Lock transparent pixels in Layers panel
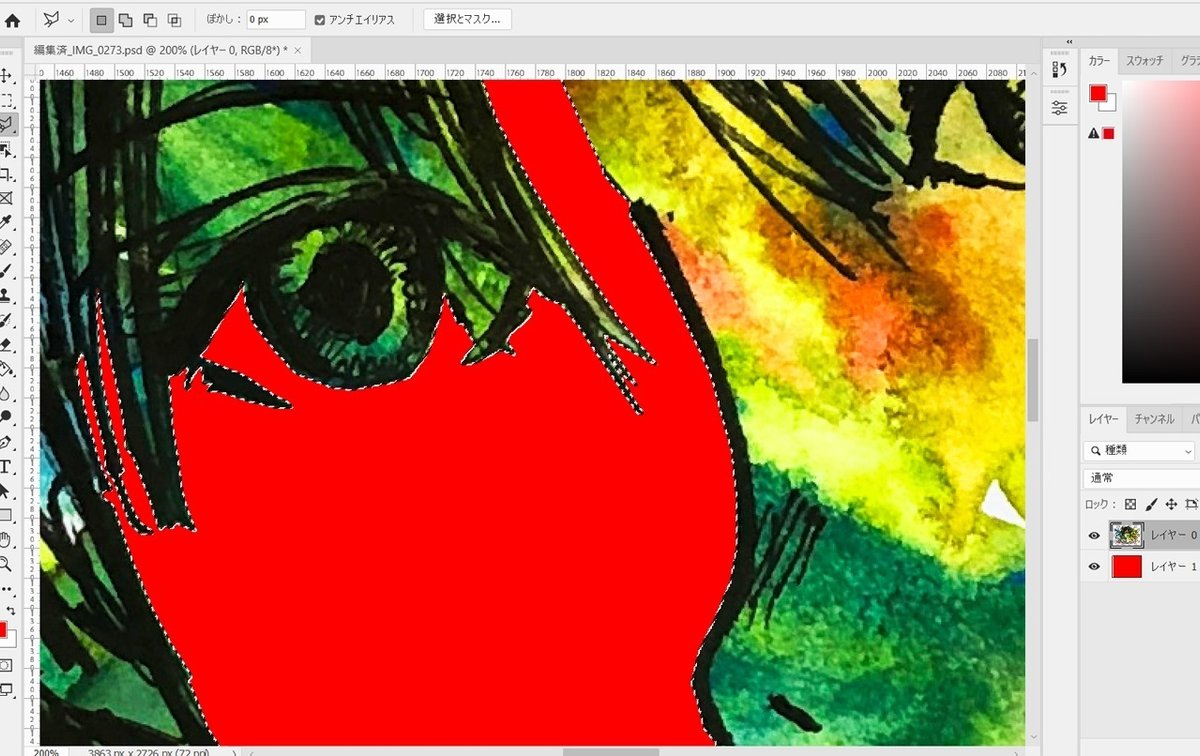The image size is (1200, 756). (x=1130, y=504)
